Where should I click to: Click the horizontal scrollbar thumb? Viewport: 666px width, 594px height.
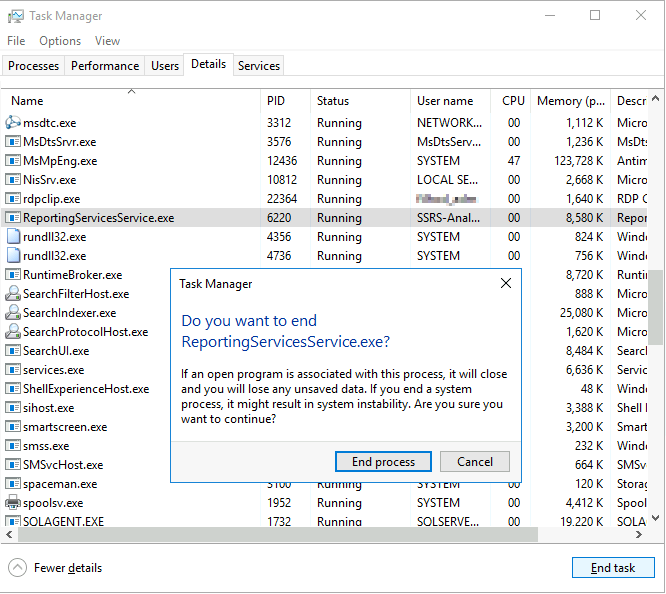pos(278,535)
